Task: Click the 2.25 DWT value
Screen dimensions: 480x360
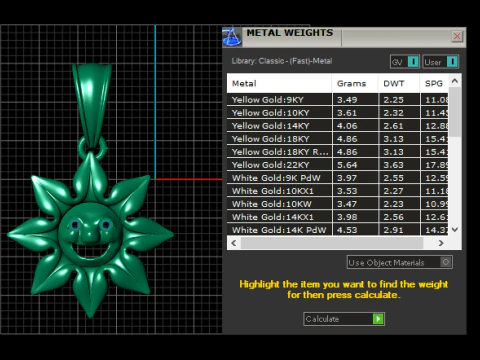Action: (x=393, y=100)
